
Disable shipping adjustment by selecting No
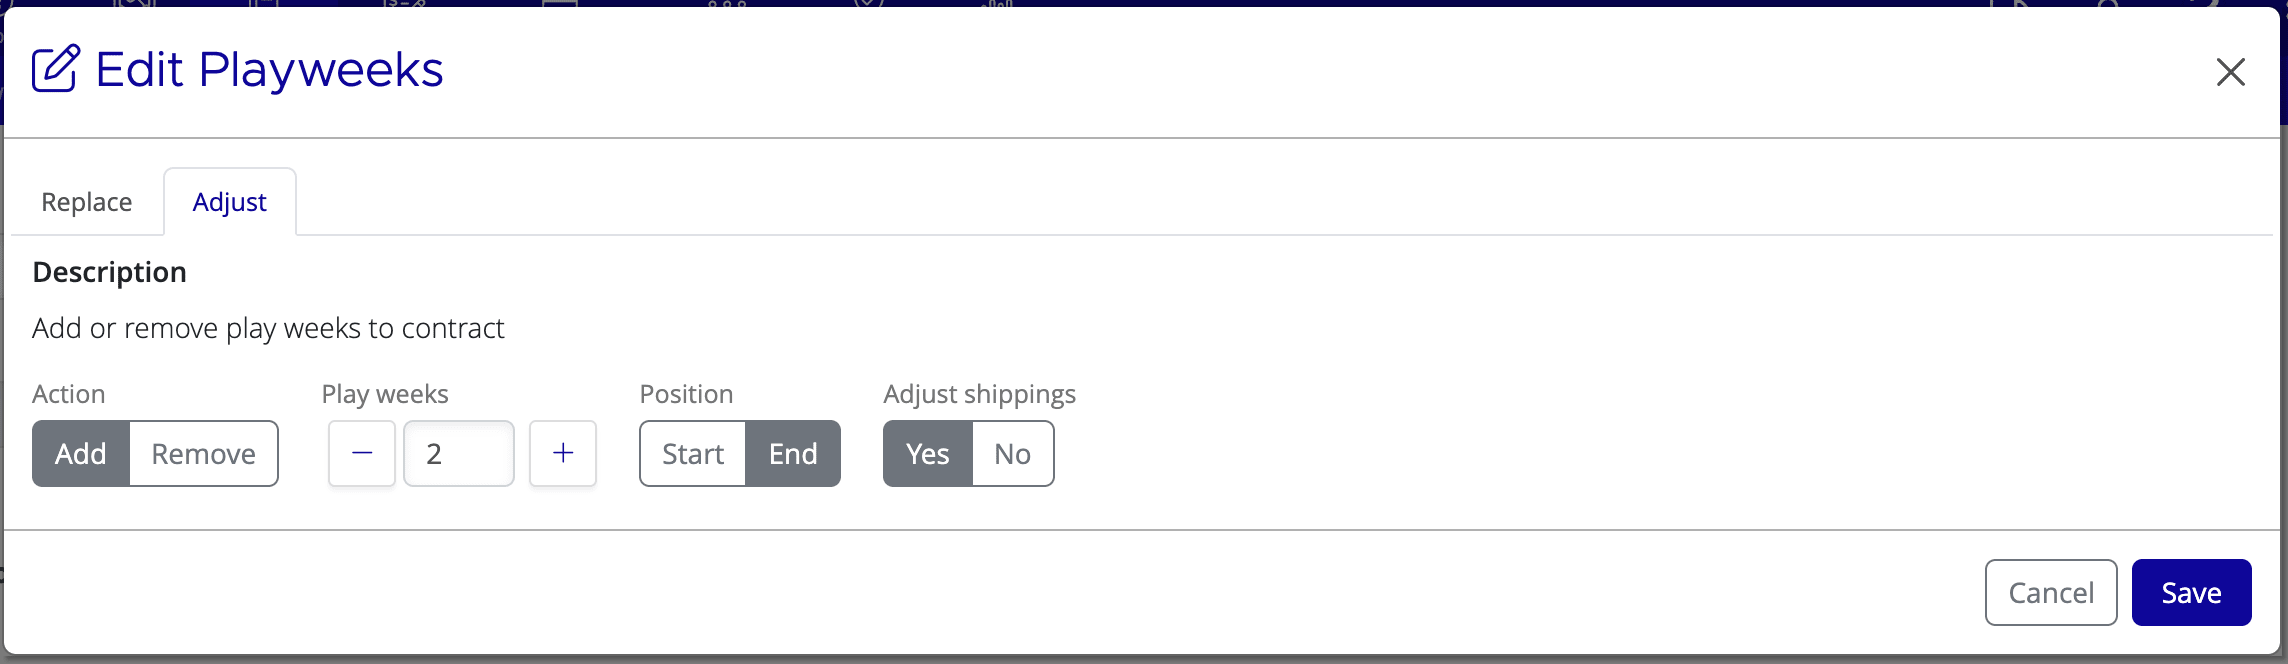(x=1012, y=453)
